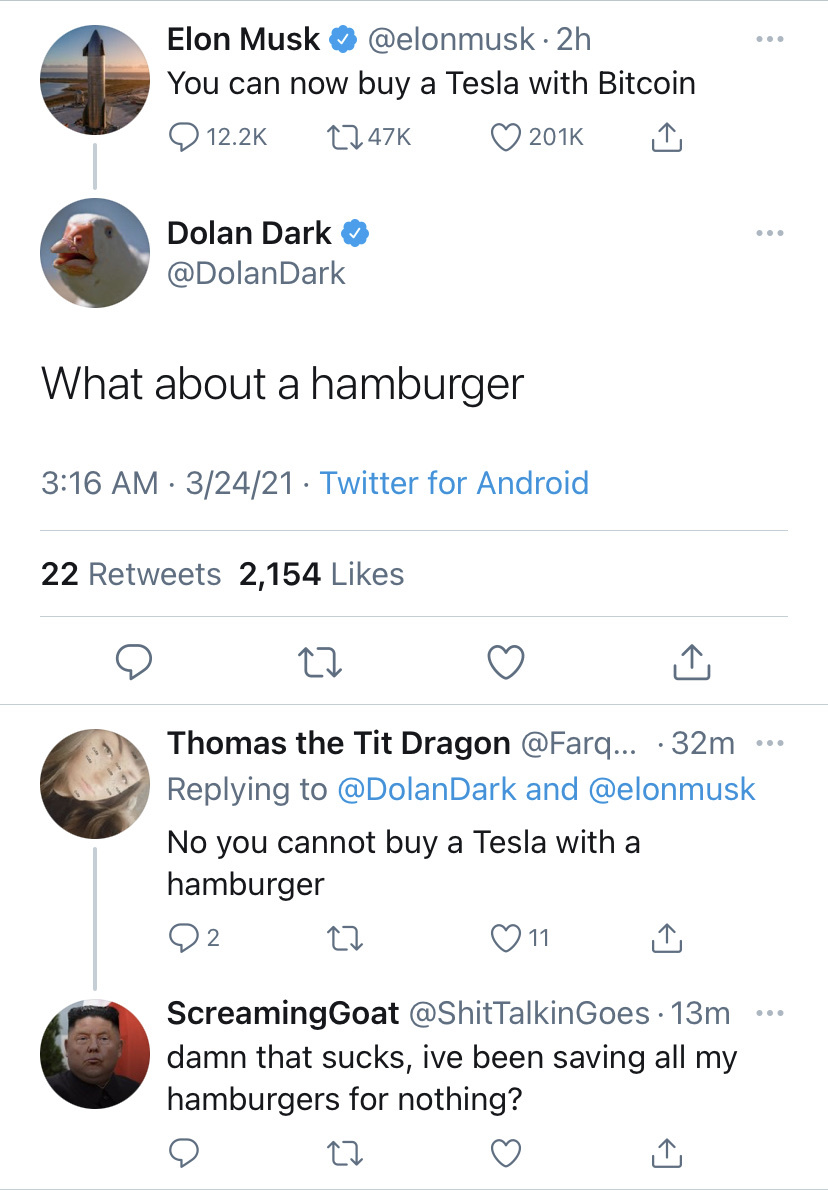Open more options on Elon Musk's tweet
Screen dimensions: 828x1190
pos(770,41)
